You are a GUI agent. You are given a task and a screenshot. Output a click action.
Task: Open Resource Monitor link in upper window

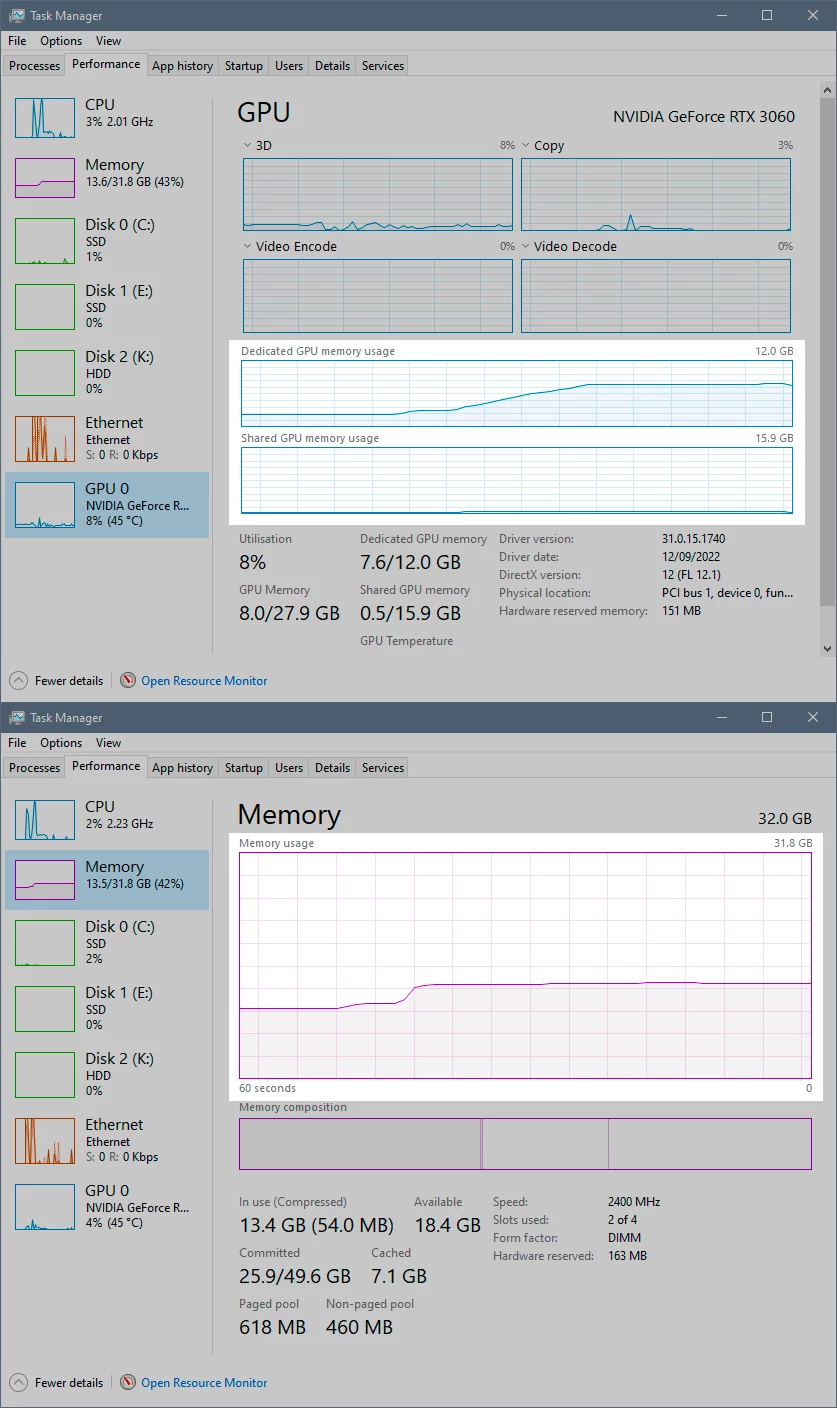[x=204, y=681]
